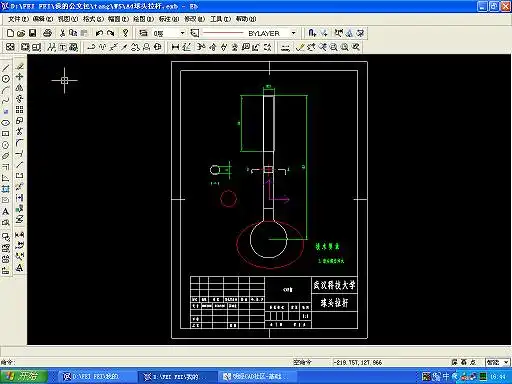The width and height of the screenshot is (512, 384).
Task: Print the drawing using printer icon
Action: [x=47, y=33]
